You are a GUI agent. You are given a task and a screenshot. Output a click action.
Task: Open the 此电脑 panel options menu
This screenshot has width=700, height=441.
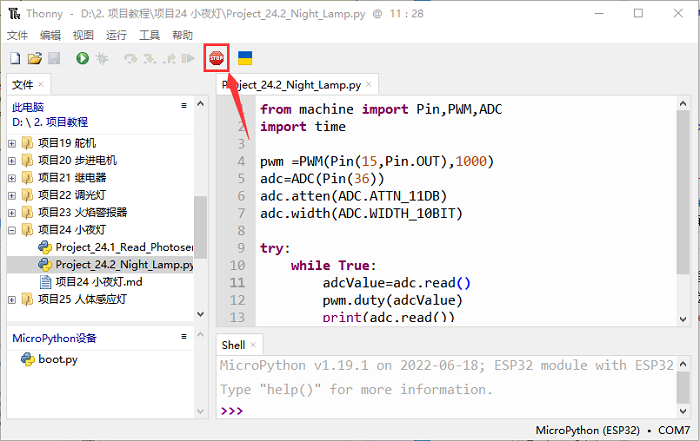(184, 106)
